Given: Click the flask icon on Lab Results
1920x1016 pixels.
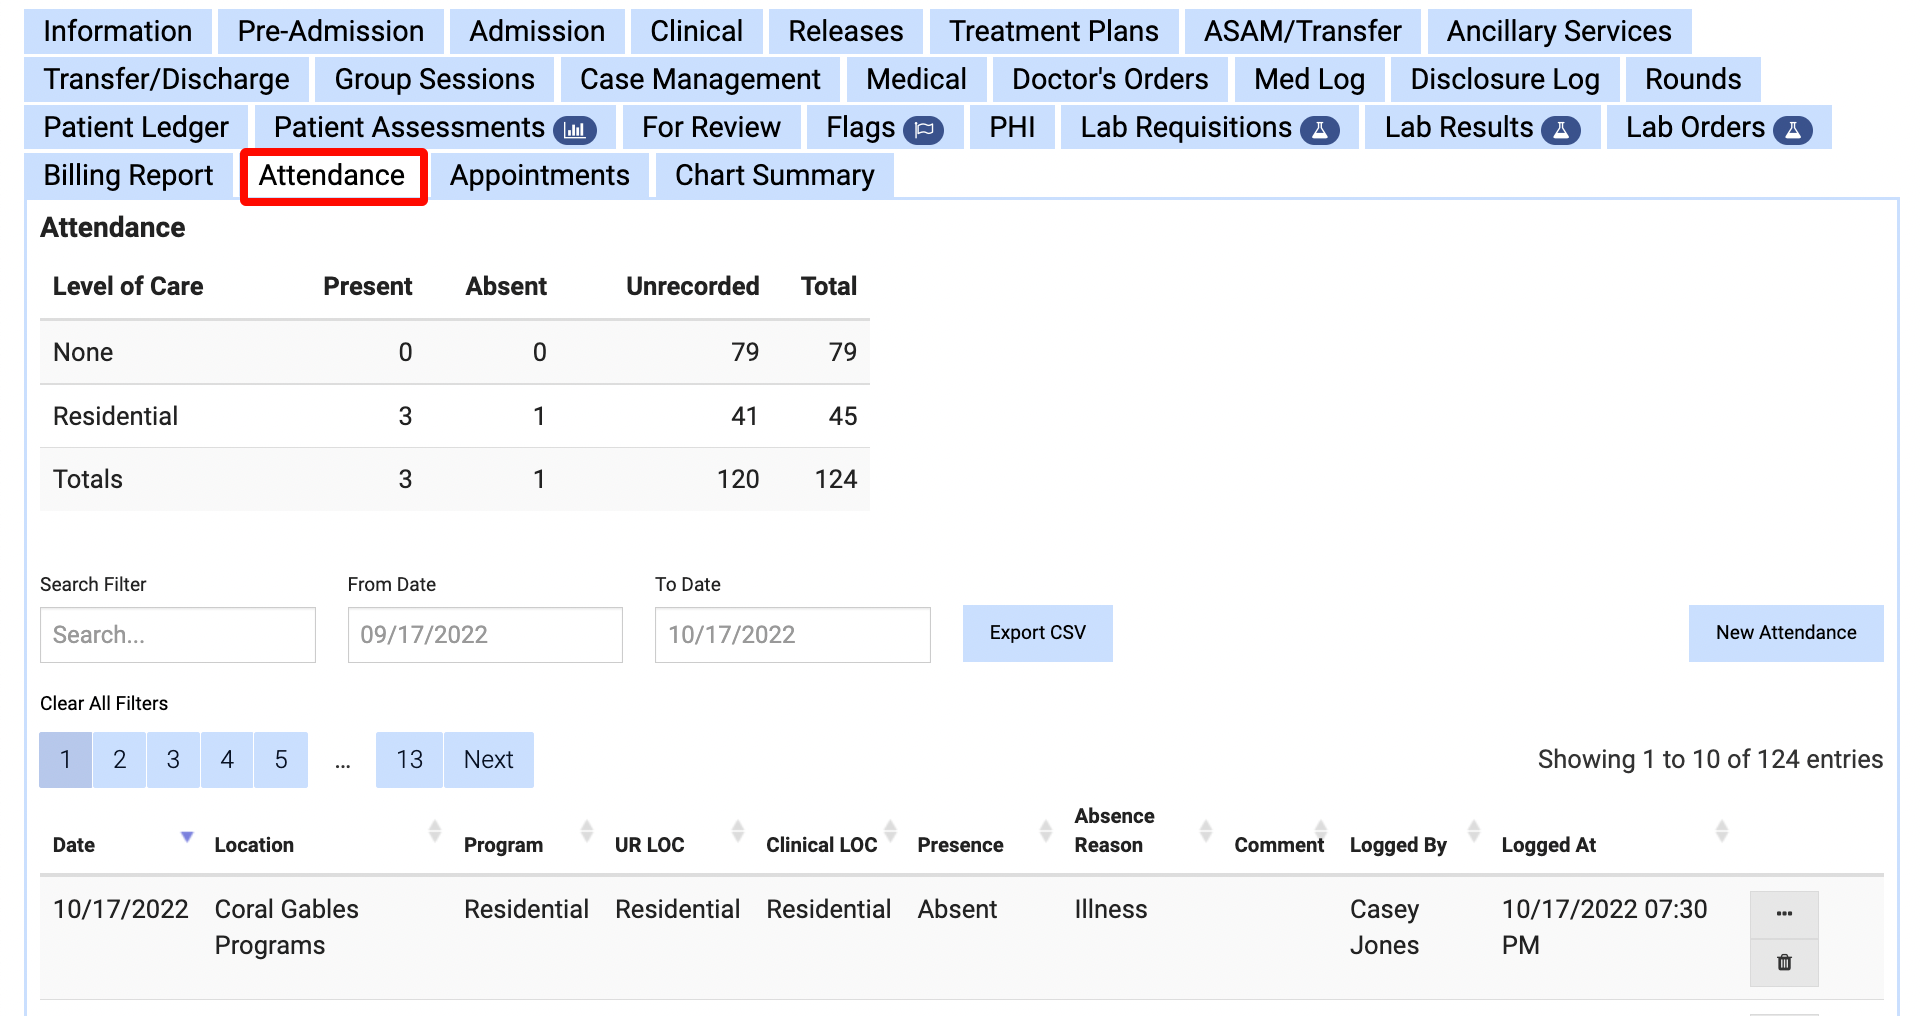Looking at the screenshot, I should click(1560, 130).
